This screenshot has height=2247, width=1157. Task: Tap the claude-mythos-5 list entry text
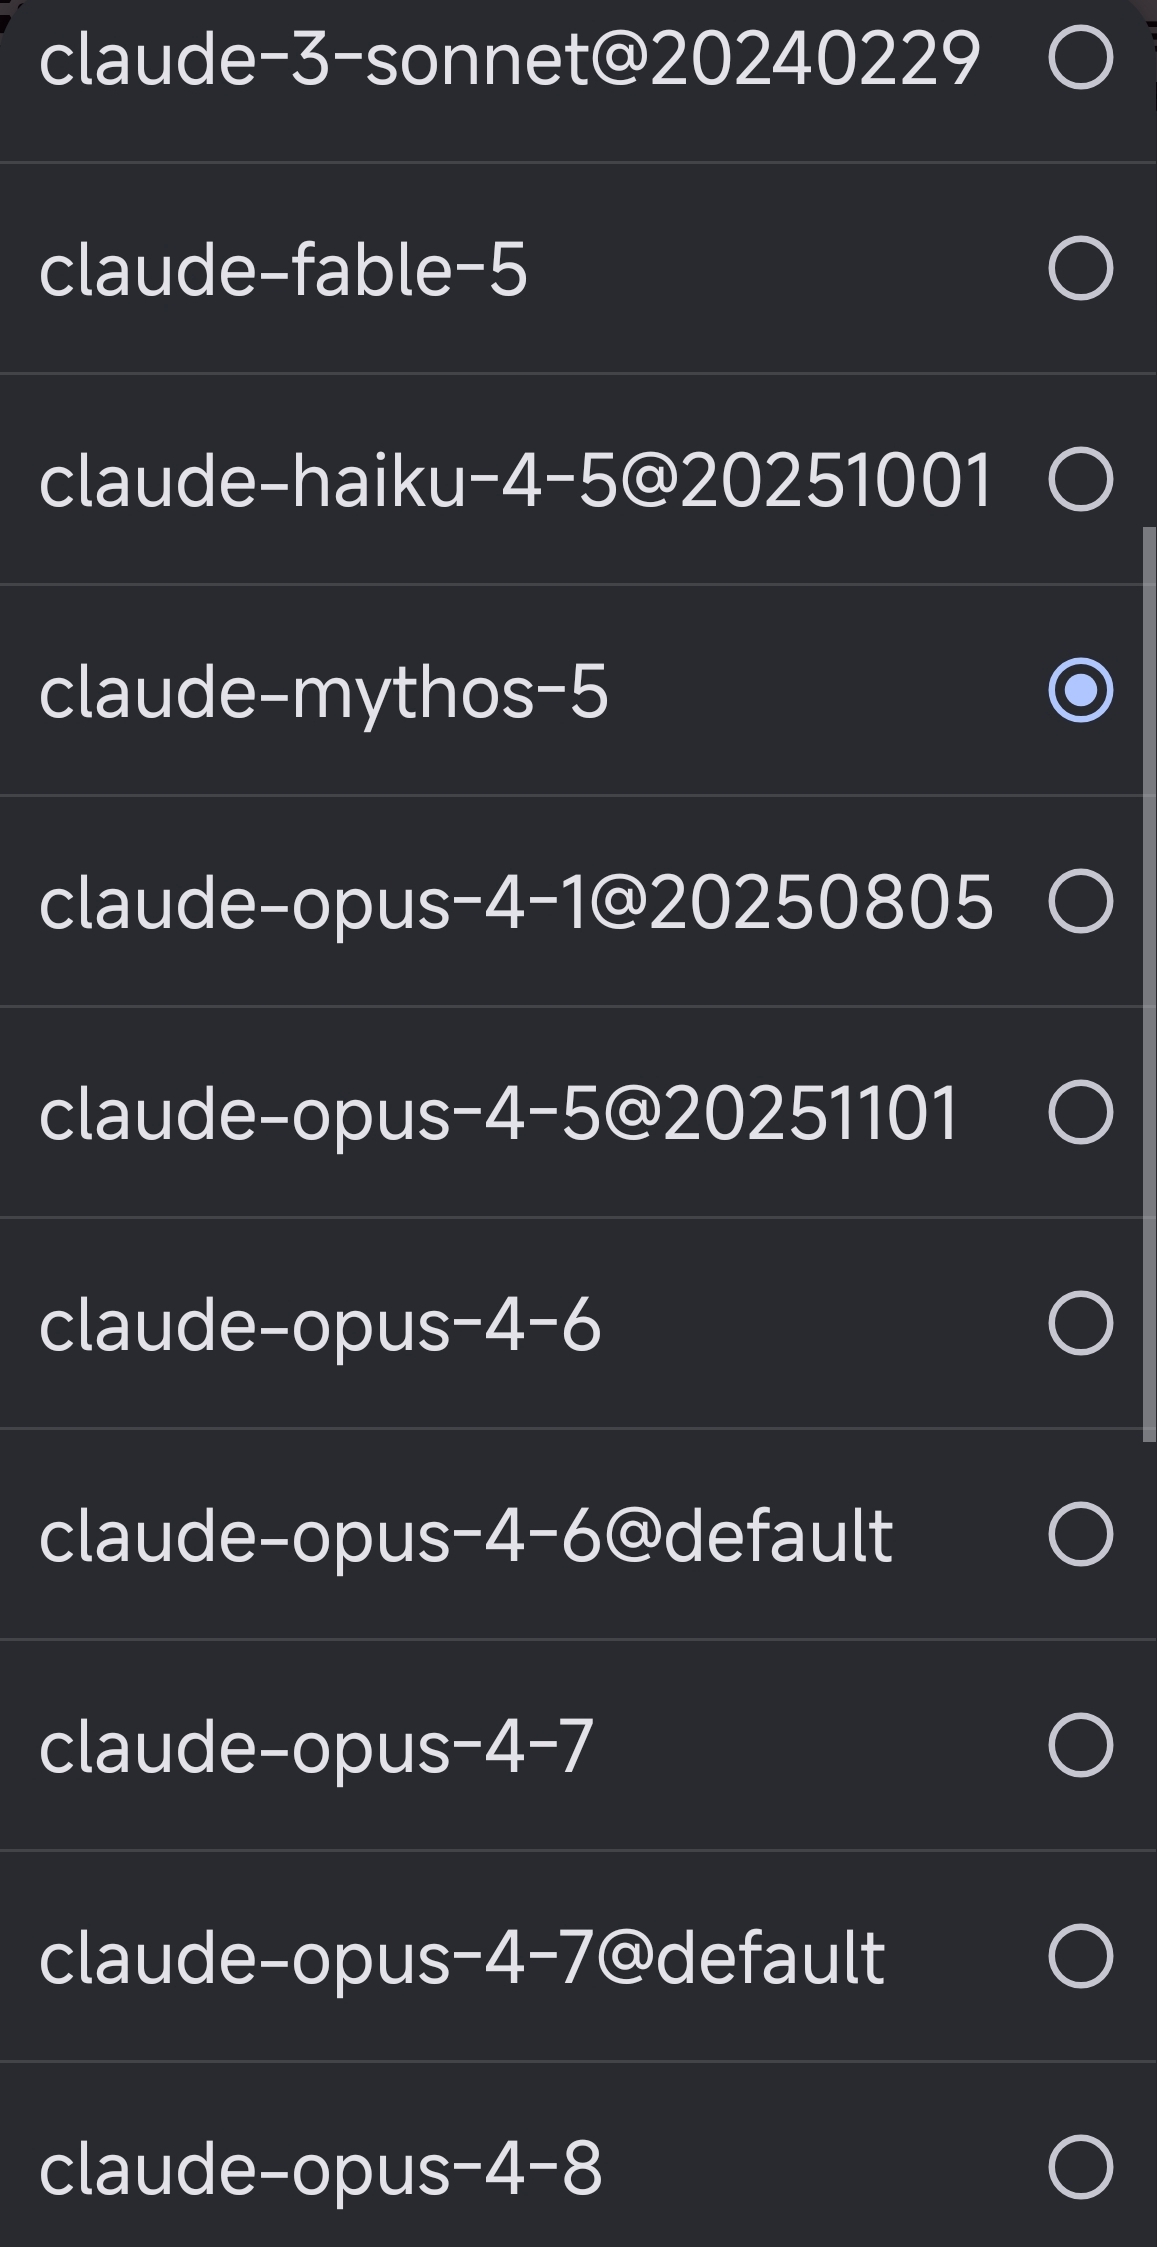[x=323, y=693]
